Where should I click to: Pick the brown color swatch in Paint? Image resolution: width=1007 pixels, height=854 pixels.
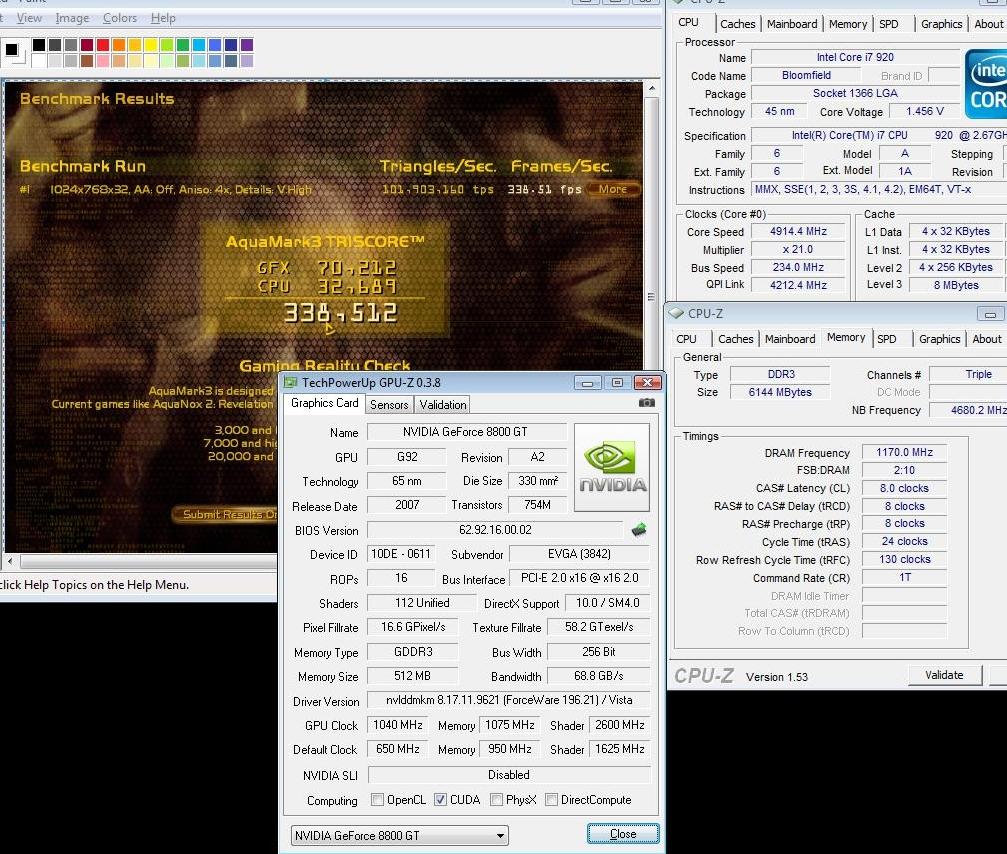click(x=87, y=61)
